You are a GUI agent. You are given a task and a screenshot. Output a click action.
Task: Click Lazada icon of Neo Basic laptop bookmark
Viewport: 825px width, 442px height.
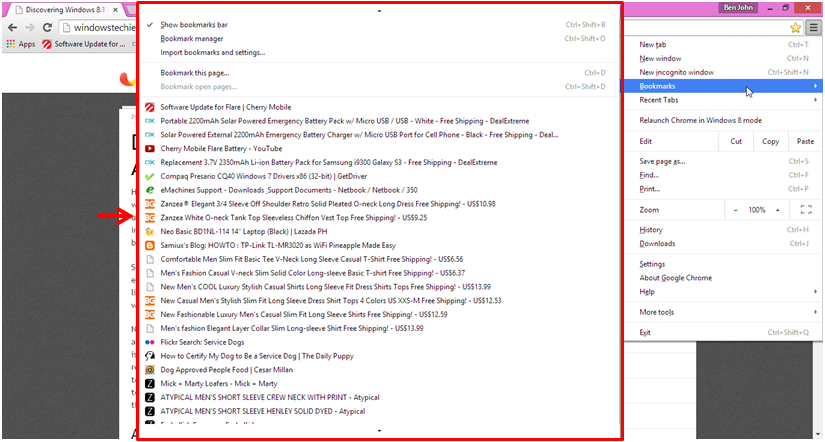[x=150, y=232]
